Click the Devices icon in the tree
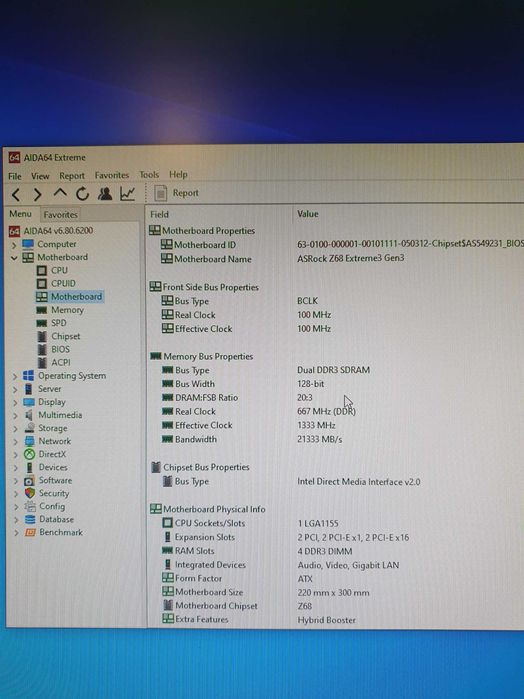 (29, 468)
